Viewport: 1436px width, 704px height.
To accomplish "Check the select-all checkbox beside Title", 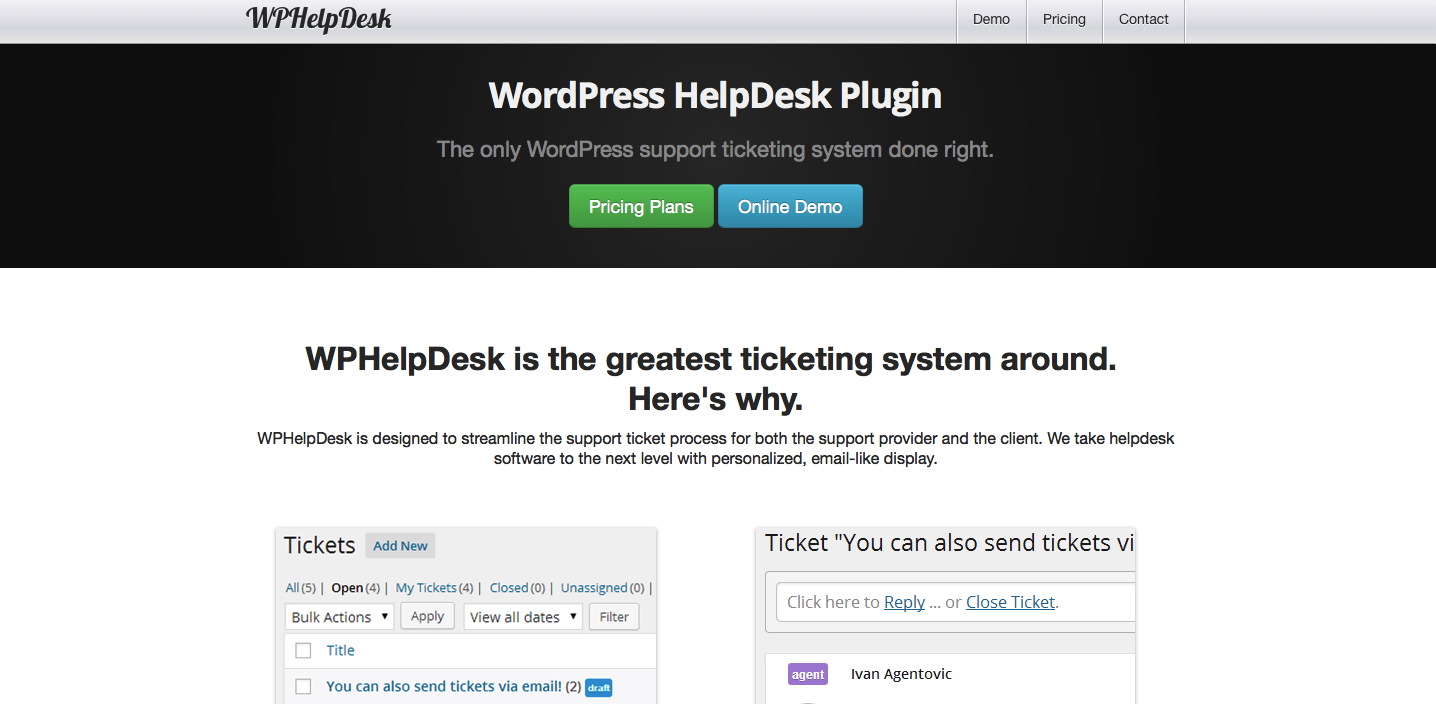I will 303,651.
